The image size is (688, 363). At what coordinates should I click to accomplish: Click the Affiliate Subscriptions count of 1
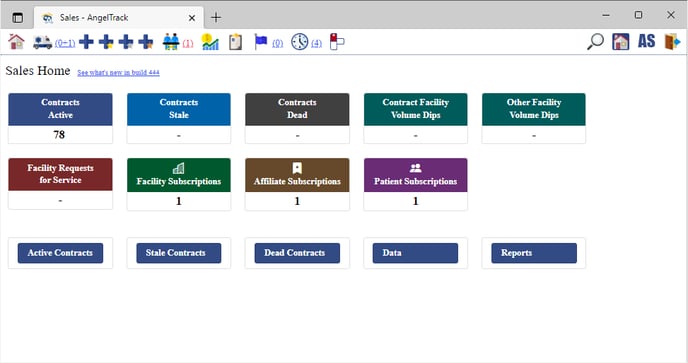pyautogui.click(x=297, y=201)
